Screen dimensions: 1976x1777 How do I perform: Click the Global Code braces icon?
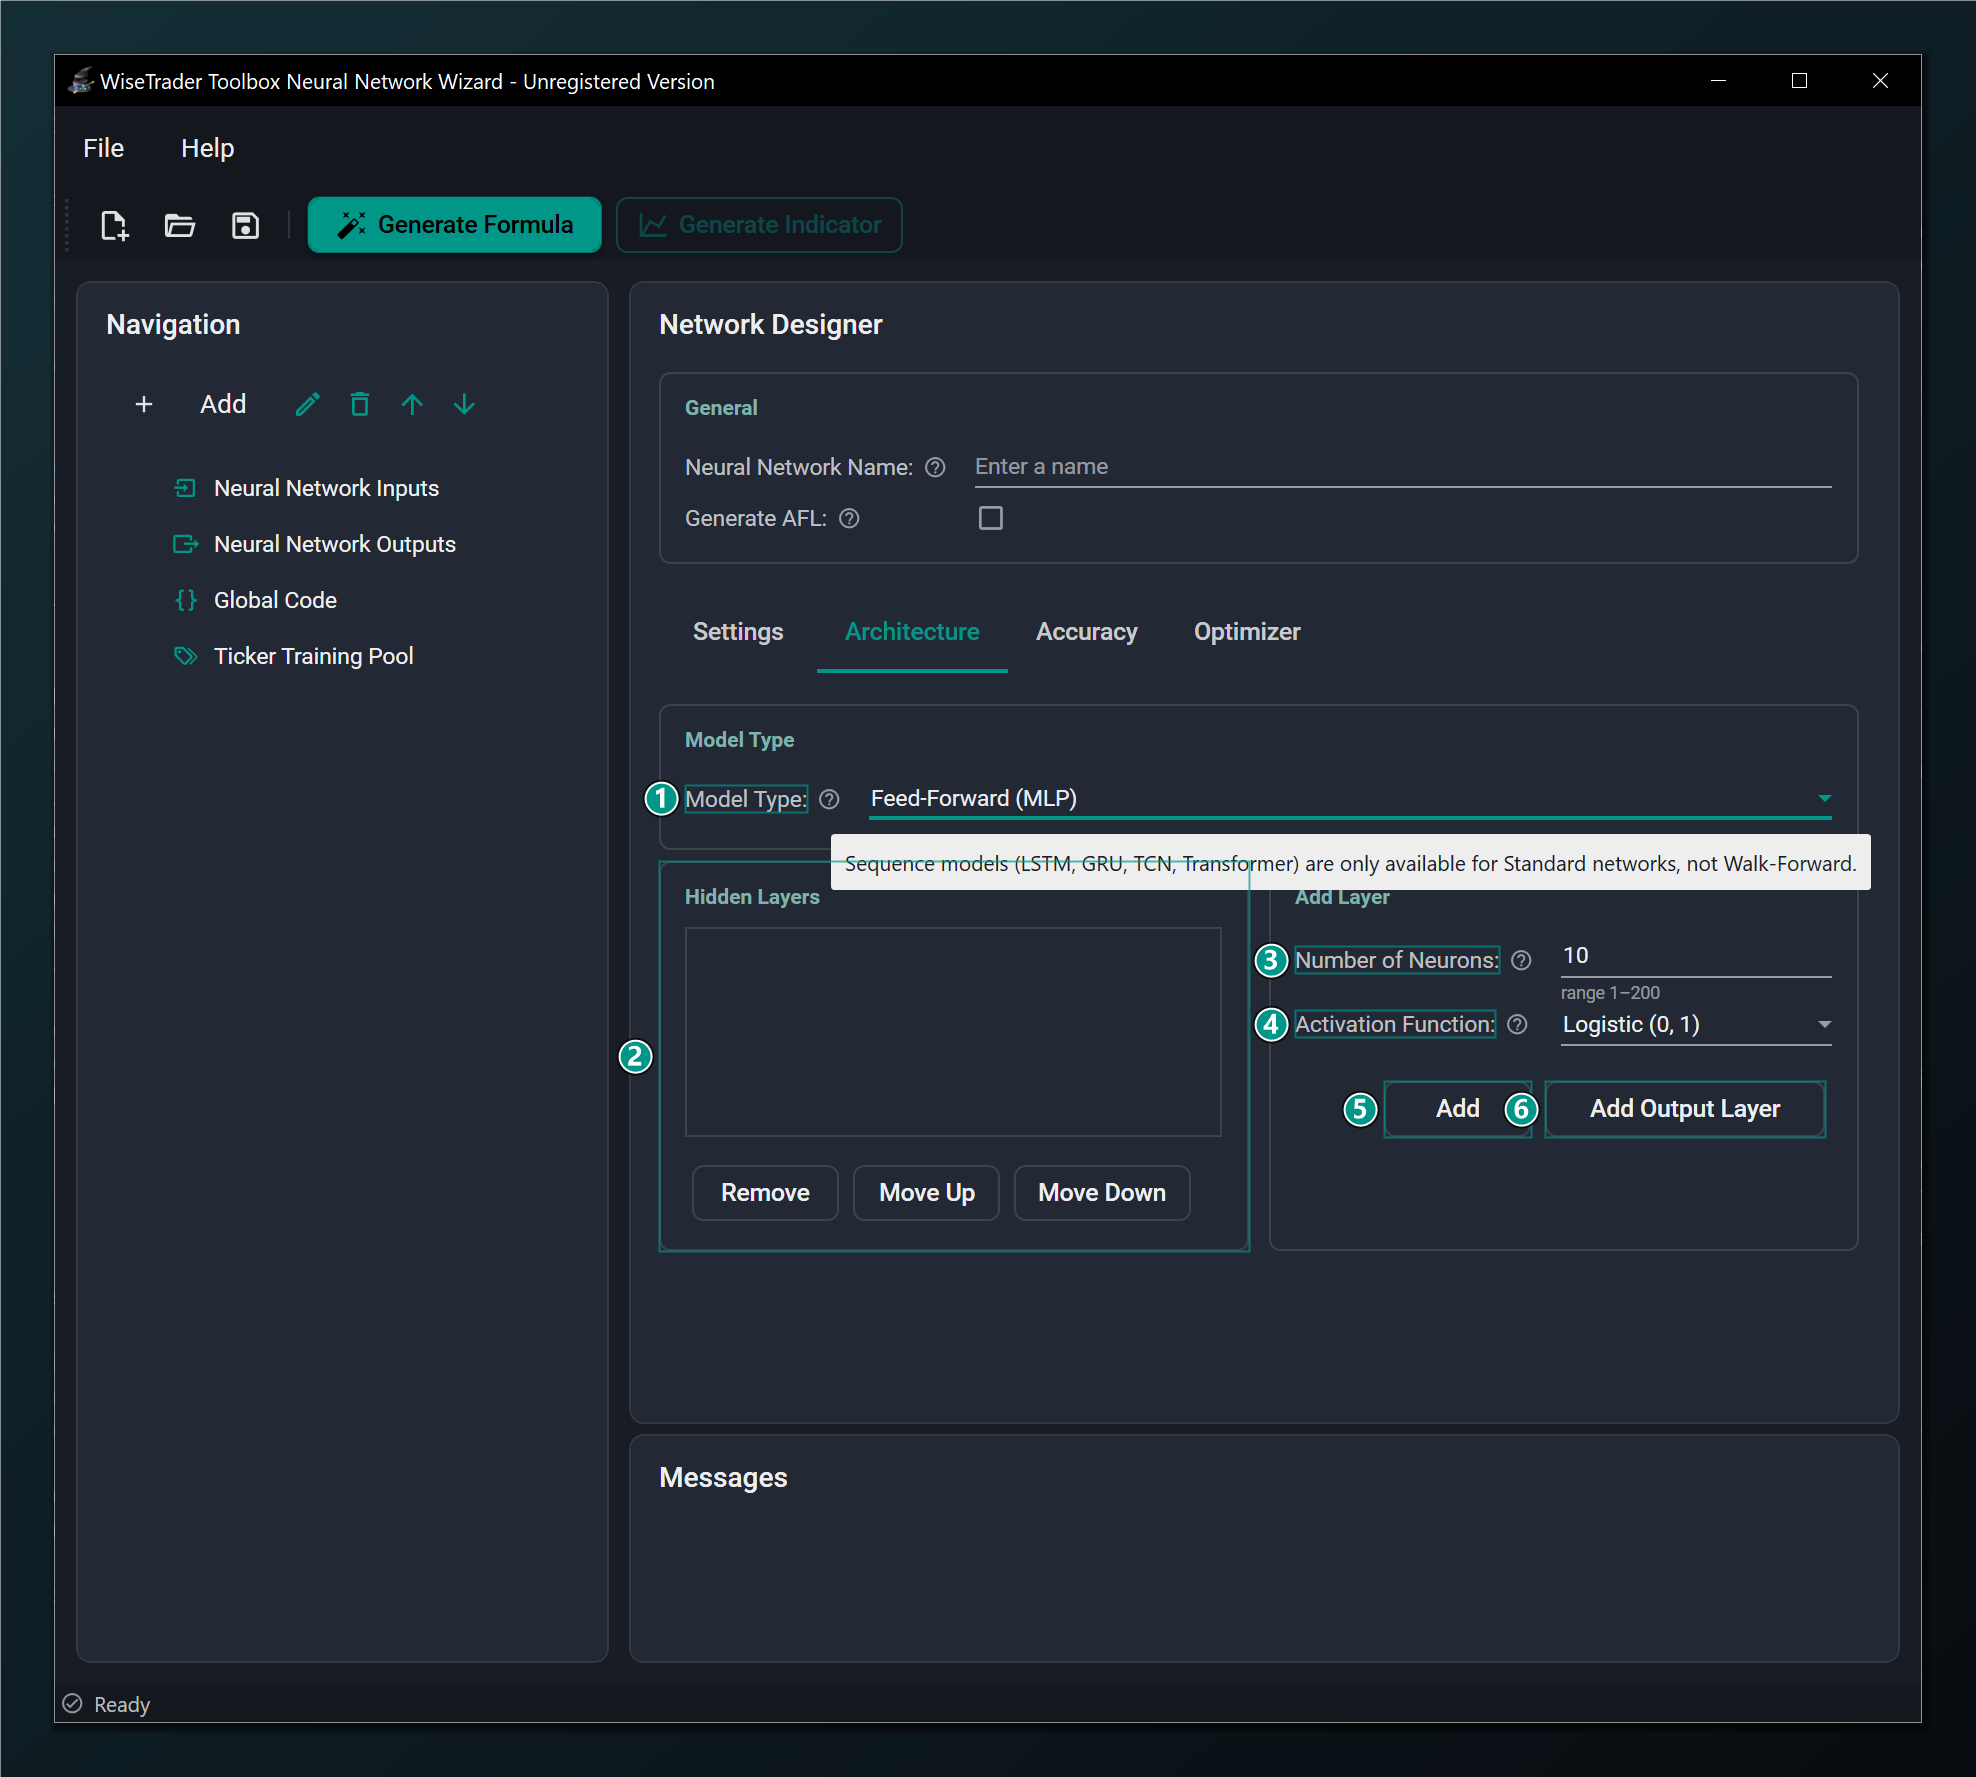(x=185, y=600)
